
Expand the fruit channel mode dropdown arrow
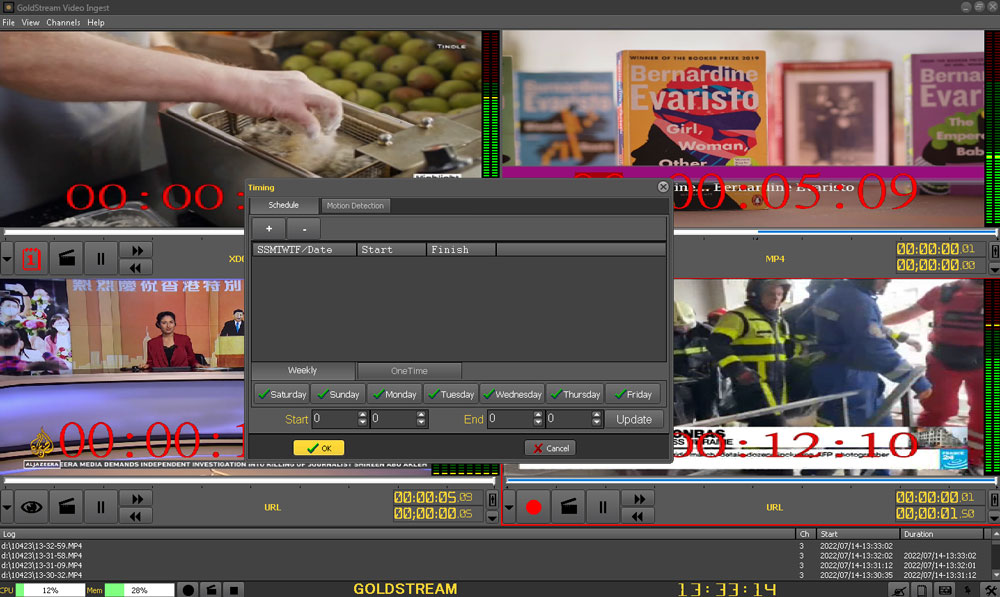(6, 259)
